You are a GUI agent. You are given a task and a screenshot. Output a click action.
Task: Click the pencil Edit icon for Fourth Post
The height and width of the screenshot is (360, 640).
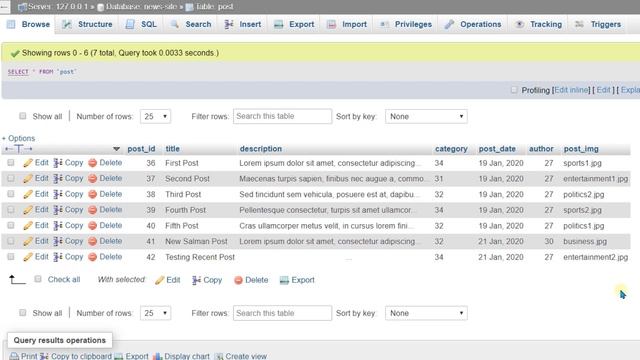[x=28, y=210]
